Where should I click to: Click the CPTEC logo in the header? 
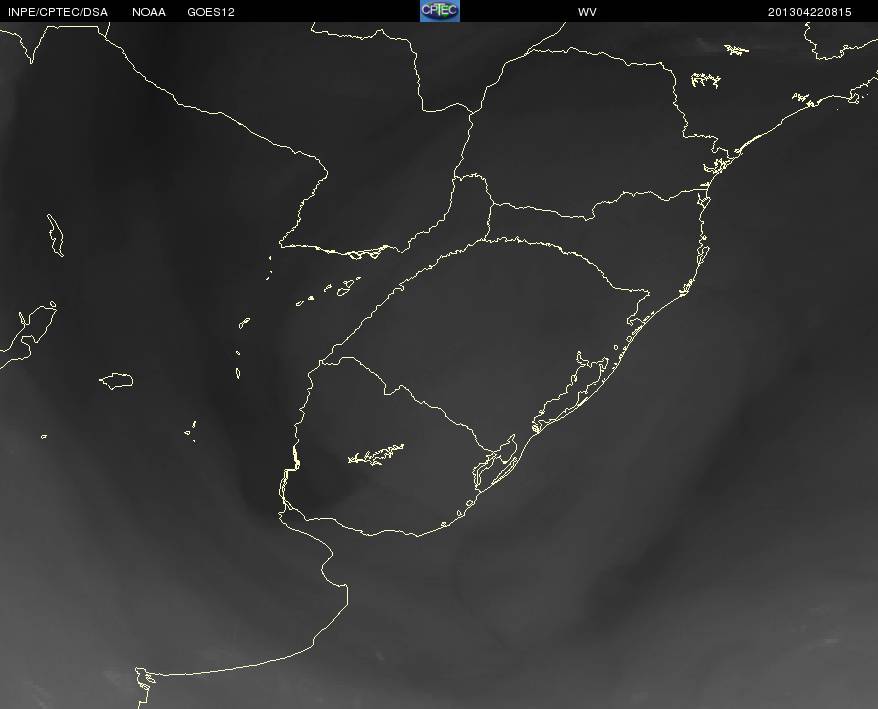440,11
